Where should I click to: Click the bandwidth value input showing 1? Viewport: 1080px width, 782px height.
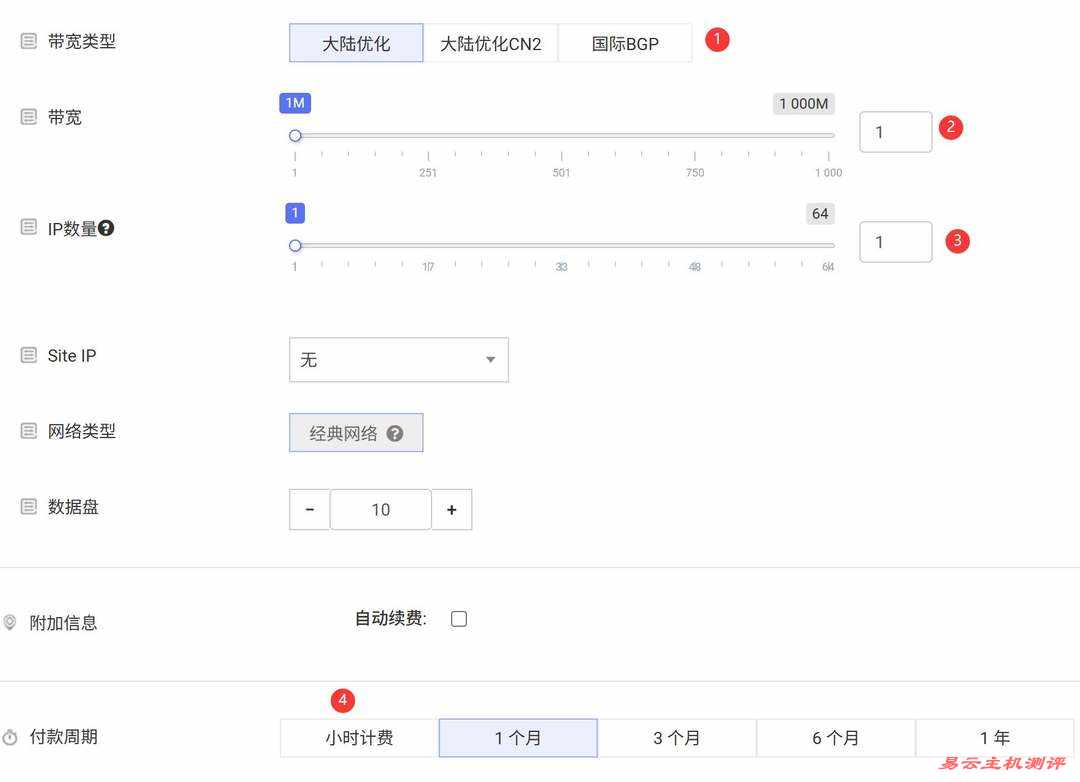pyautogui.click(x=895, y=131)
